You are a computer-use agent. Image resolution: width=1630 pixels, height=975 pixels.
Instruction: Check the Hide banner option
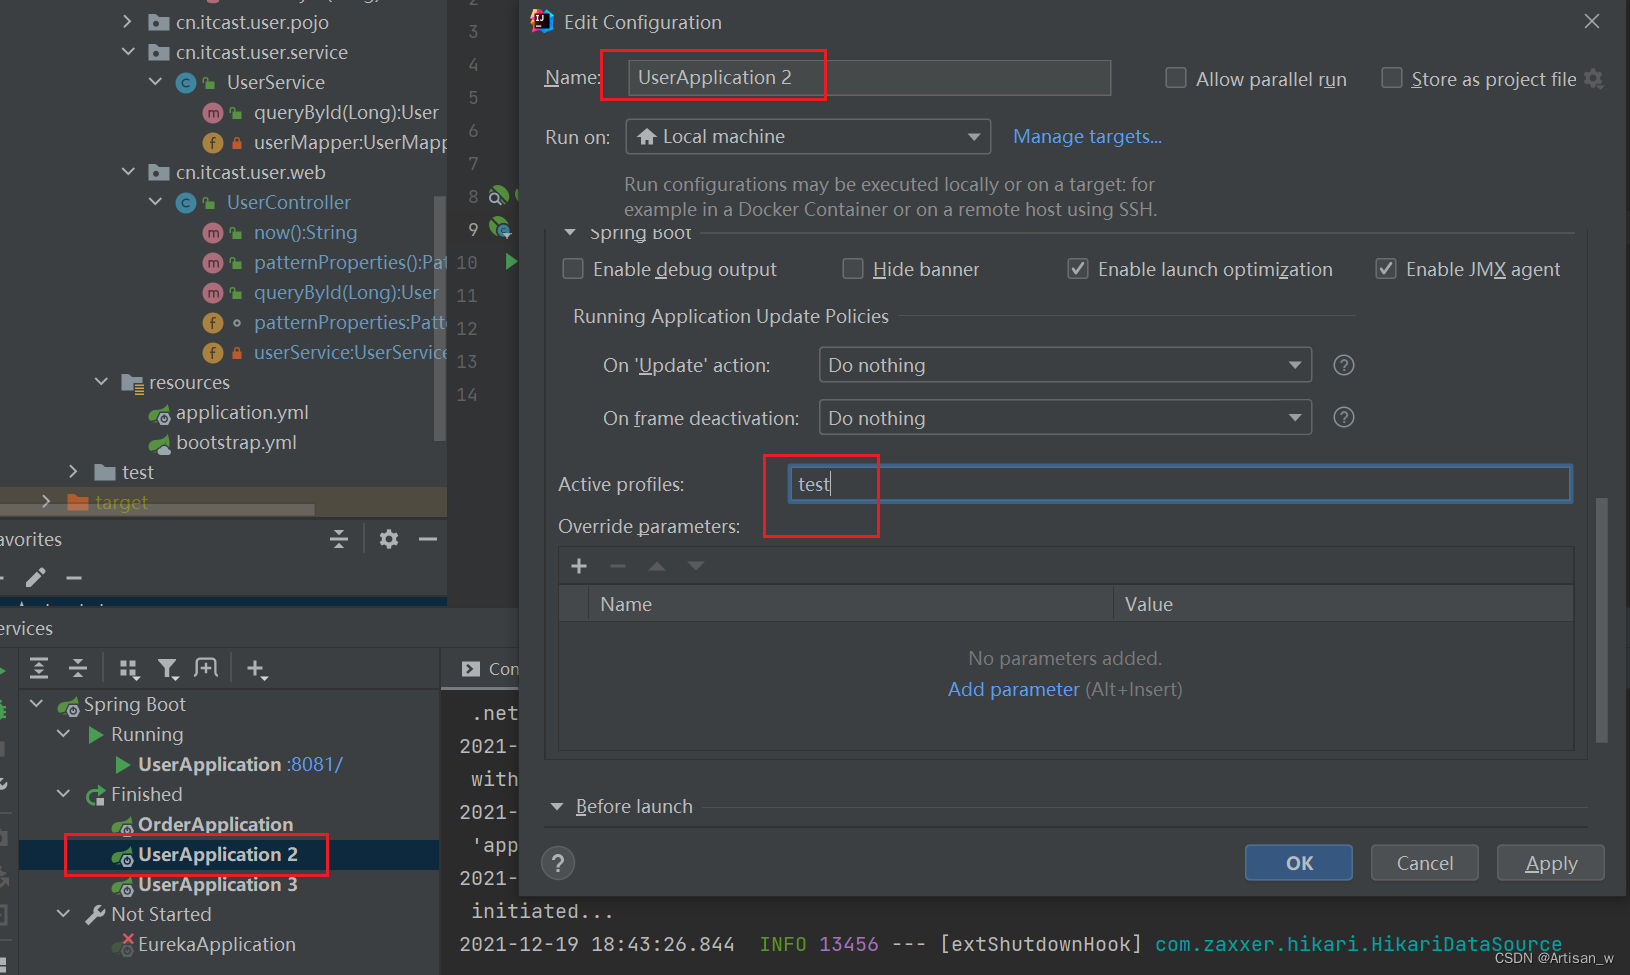click(853, 268)
